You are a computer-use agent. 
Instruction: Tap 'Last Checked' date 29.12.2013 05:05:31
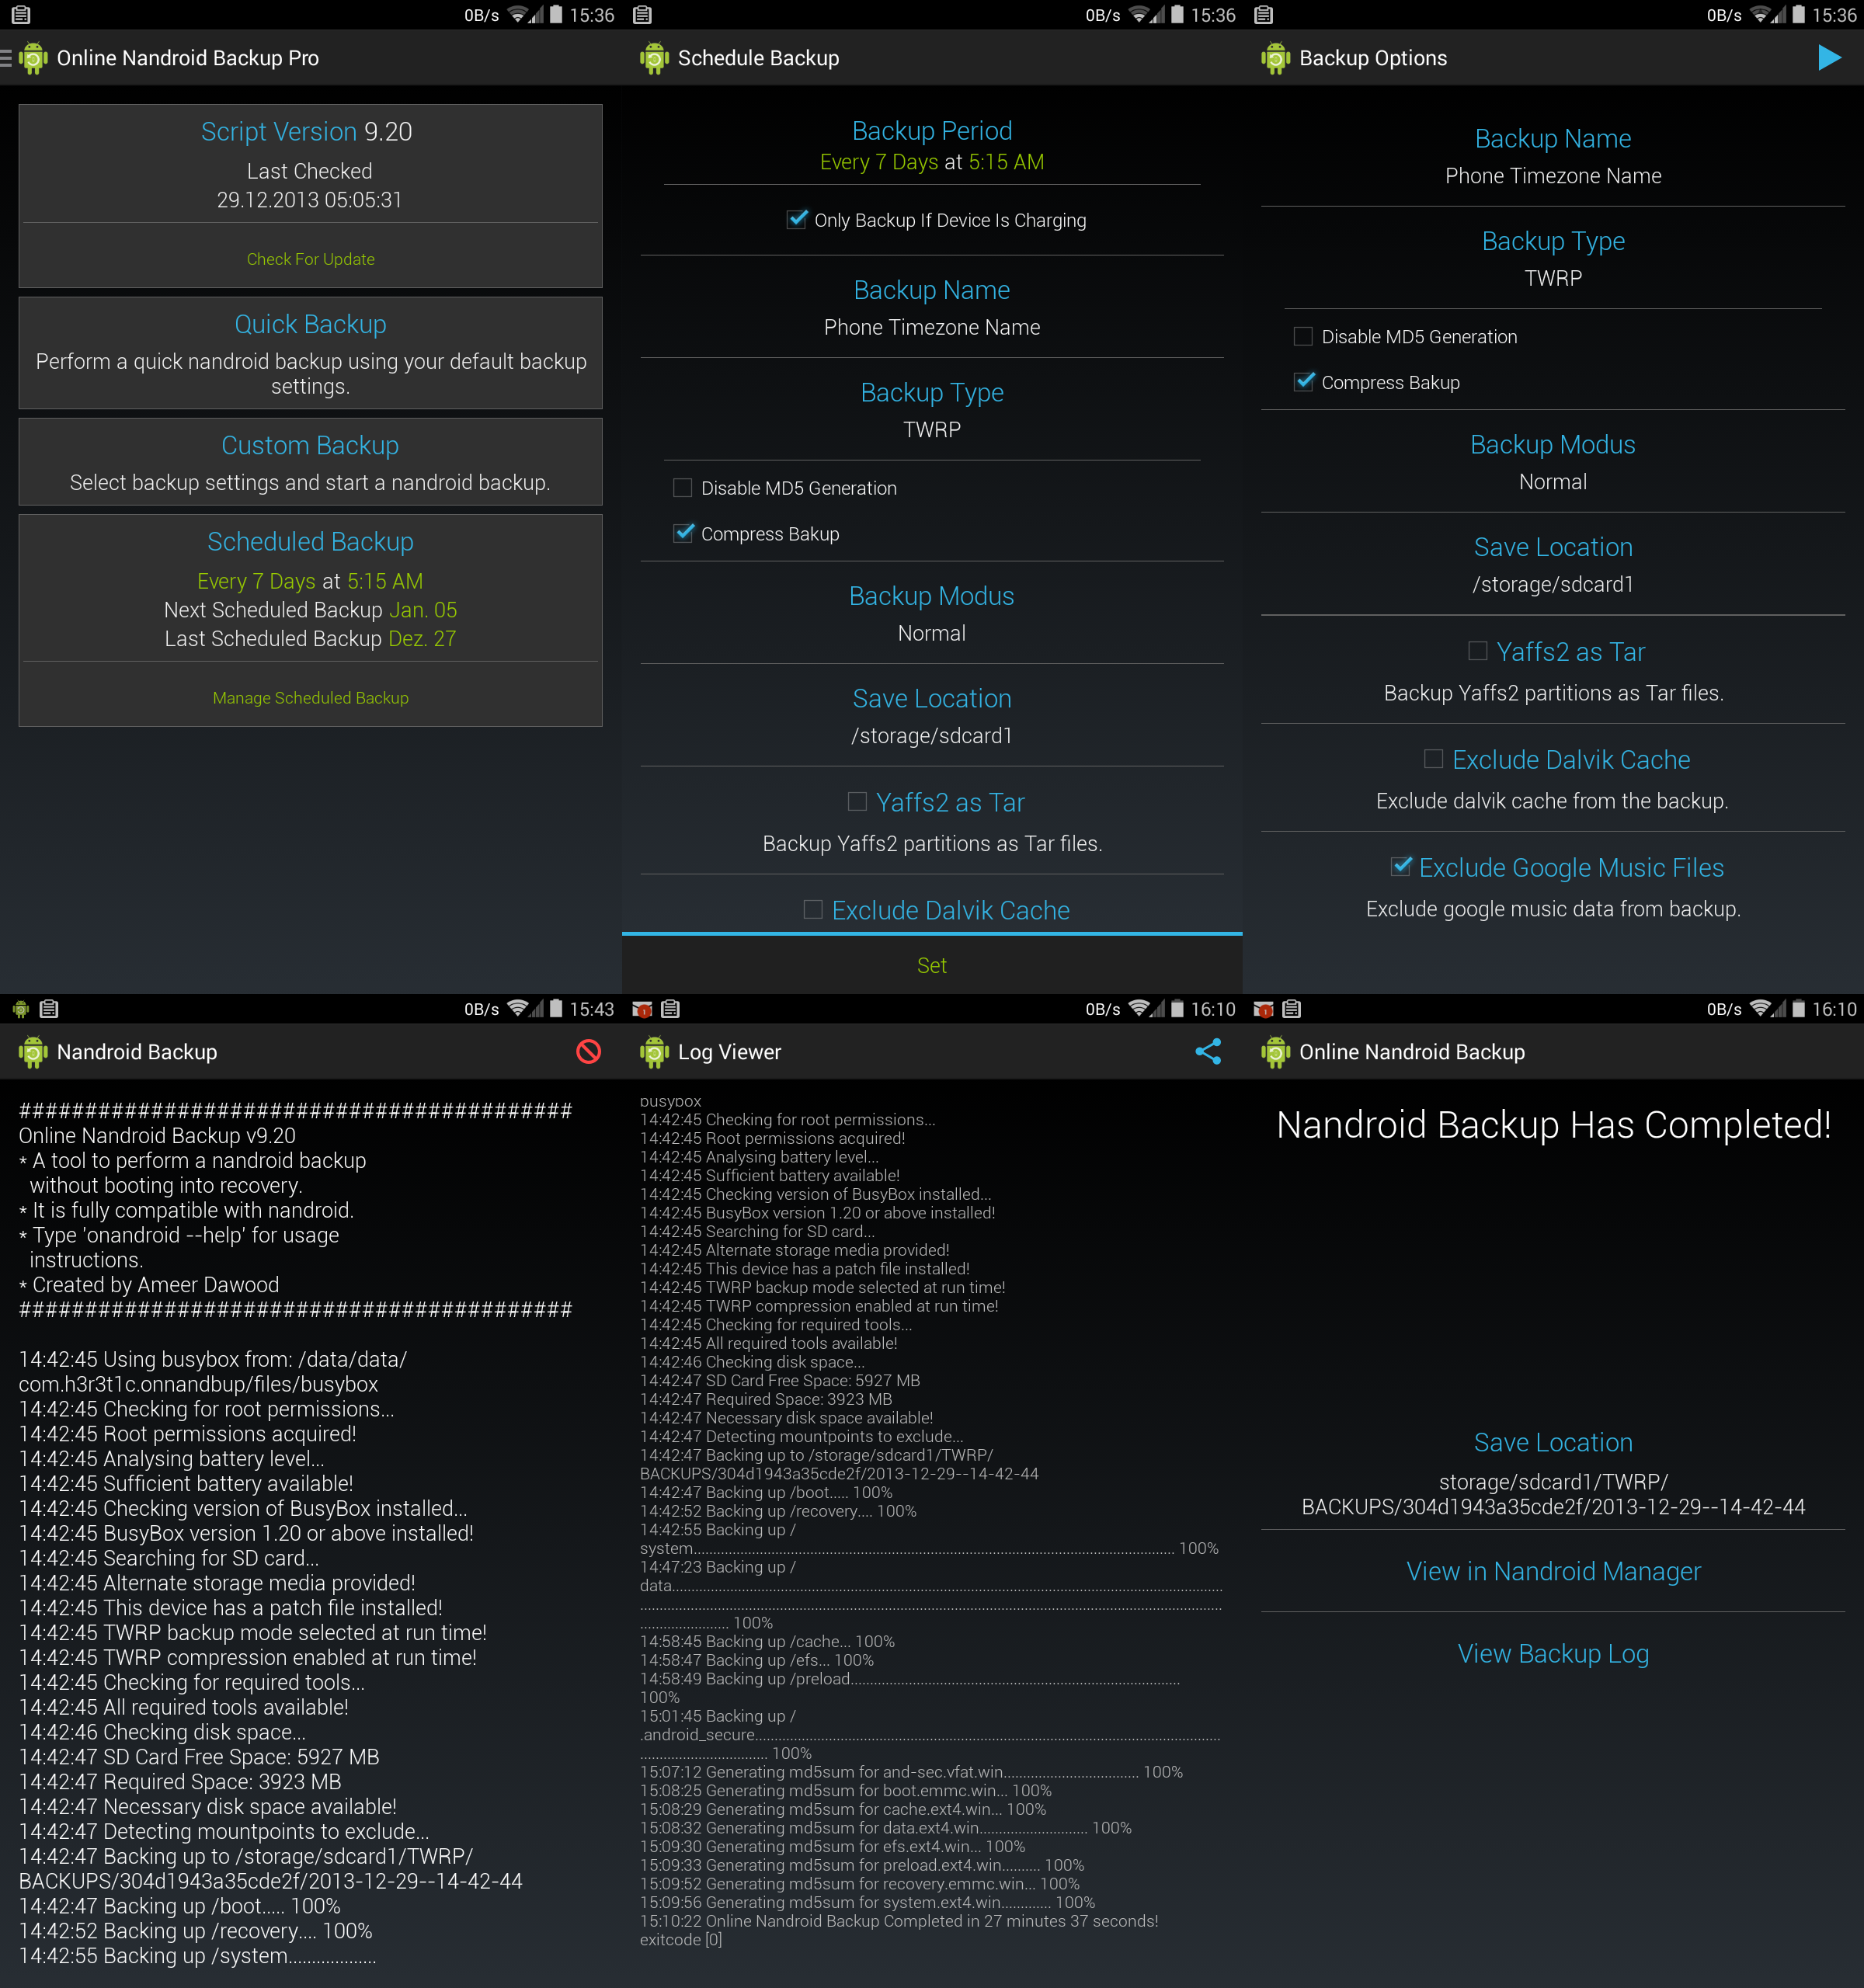point(310,200)
